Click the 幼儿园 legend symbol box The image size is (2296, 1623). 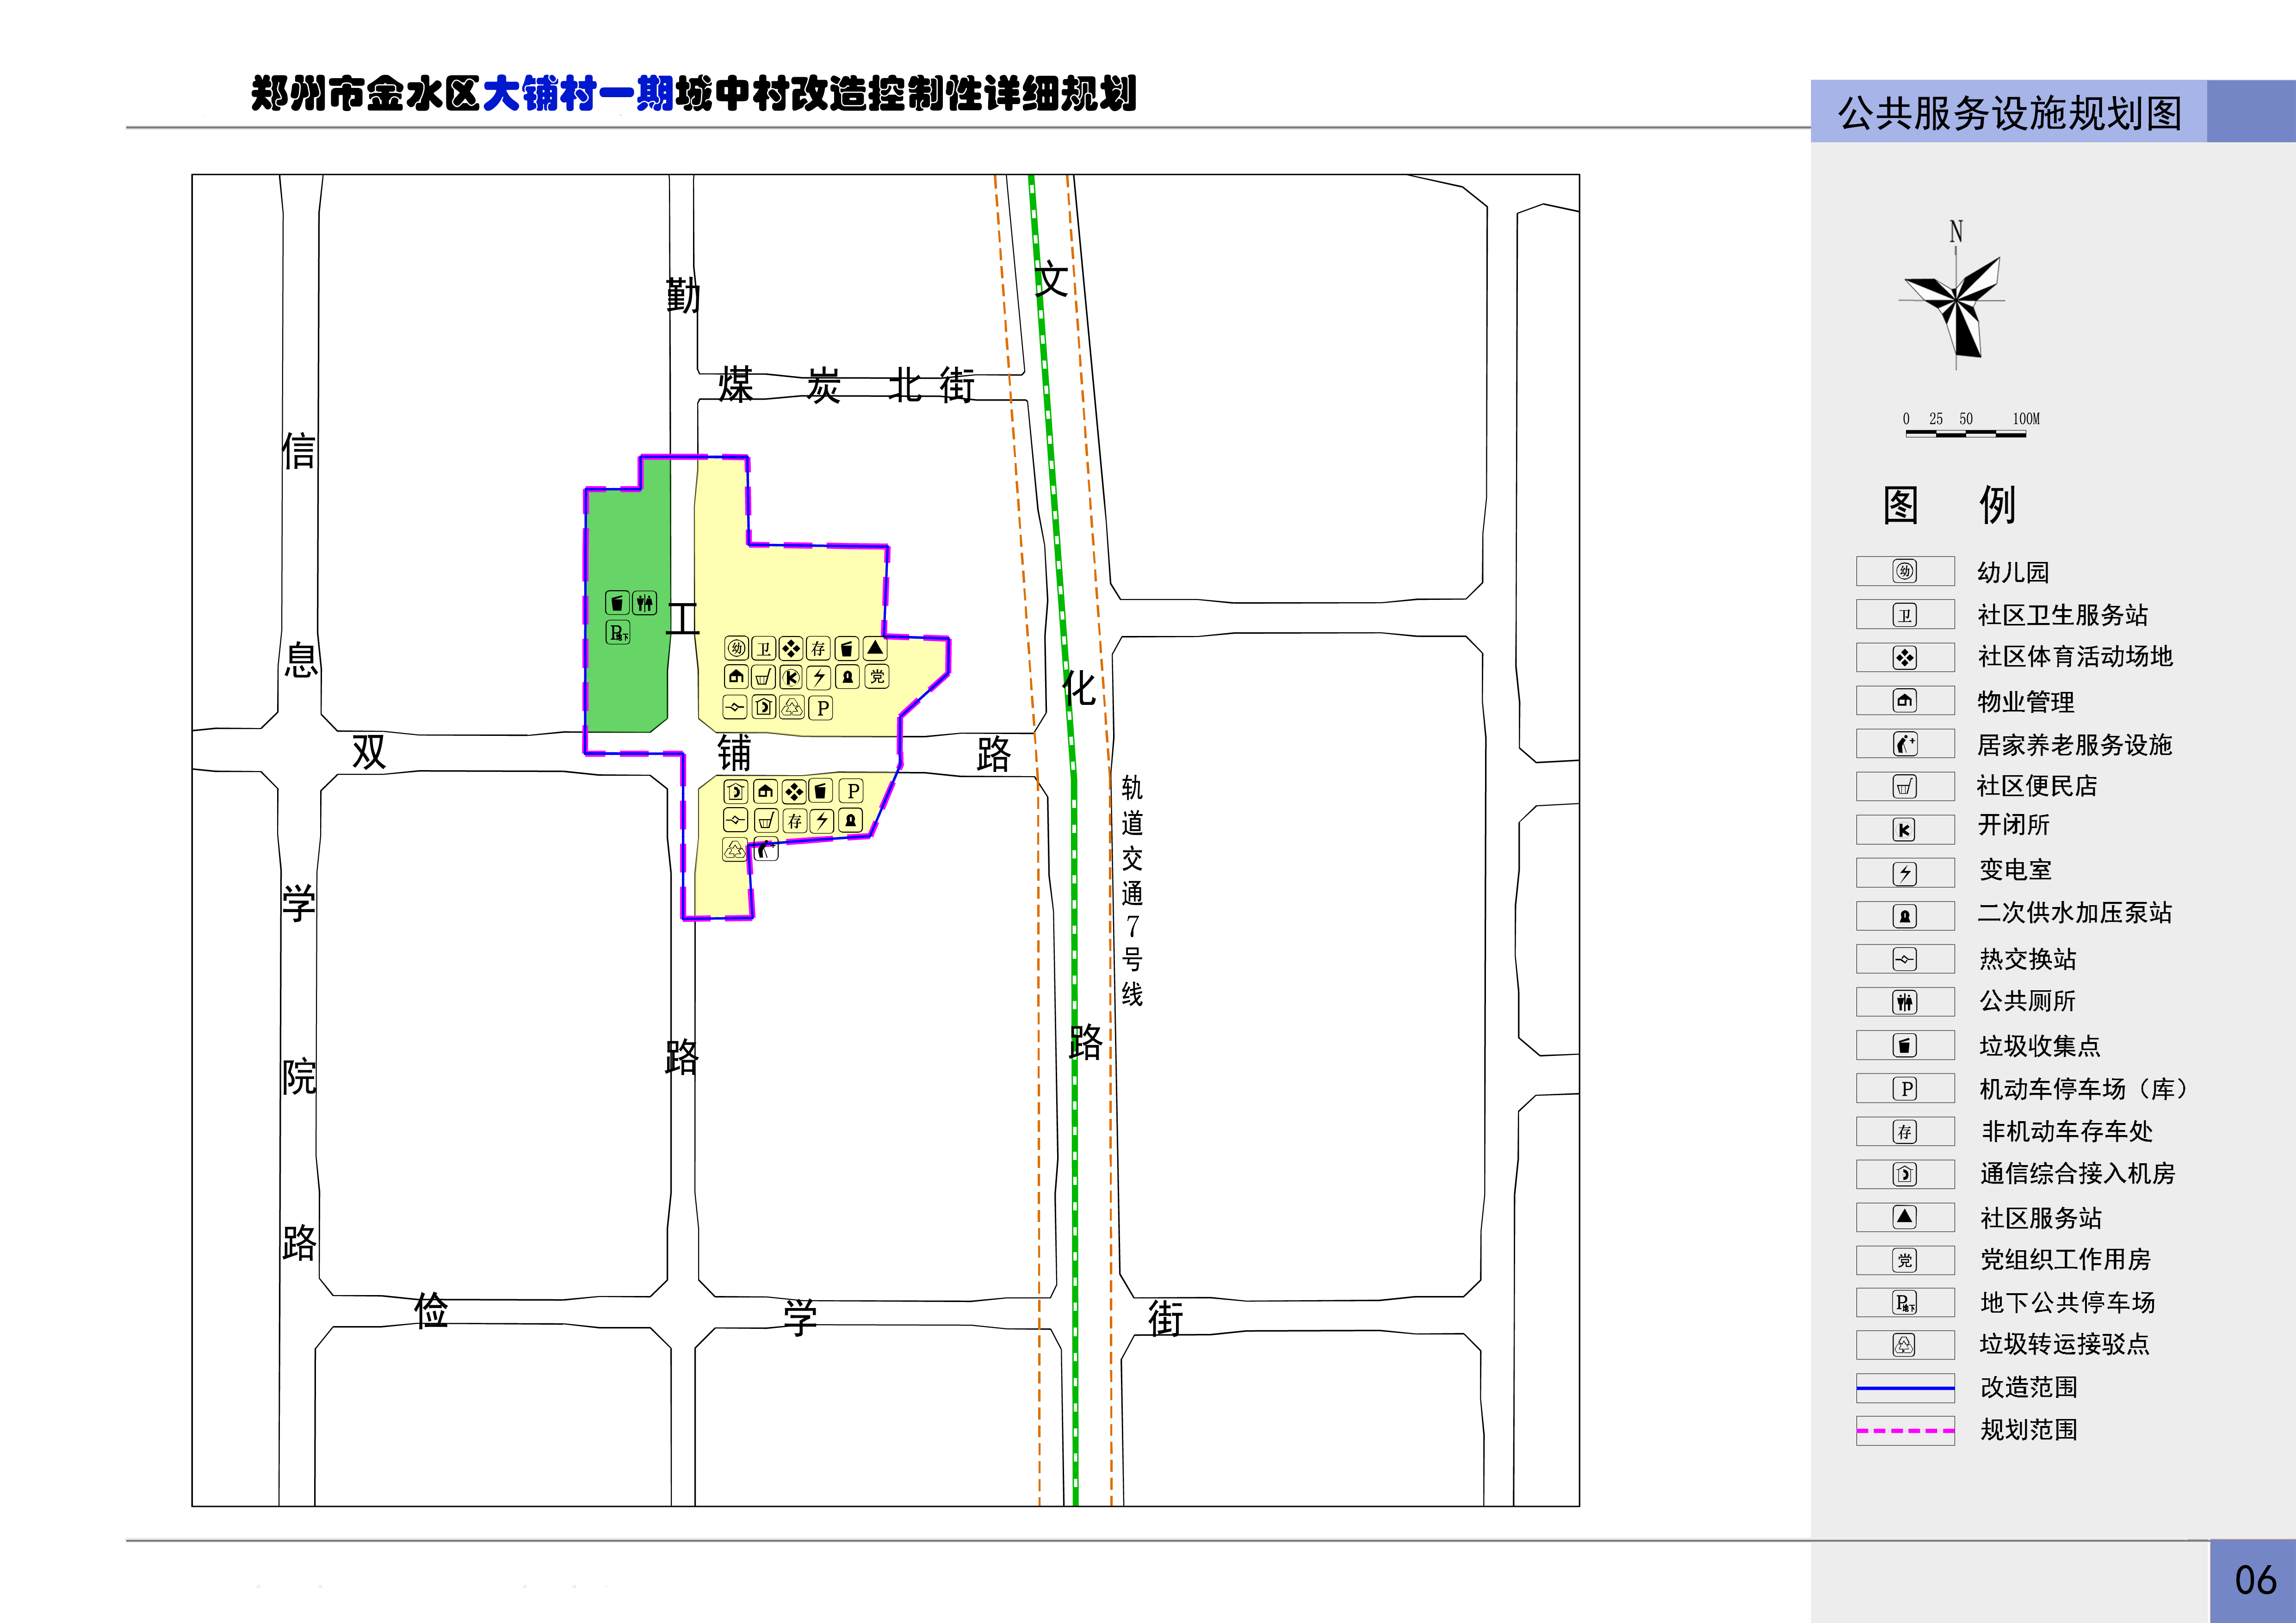click(1904, 571)
